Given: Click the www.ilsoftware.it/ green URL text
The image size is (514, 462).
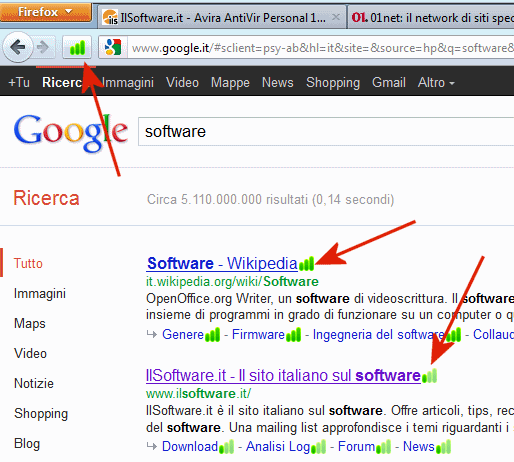Looking at the screenshot, I should [x=198, y=394].
